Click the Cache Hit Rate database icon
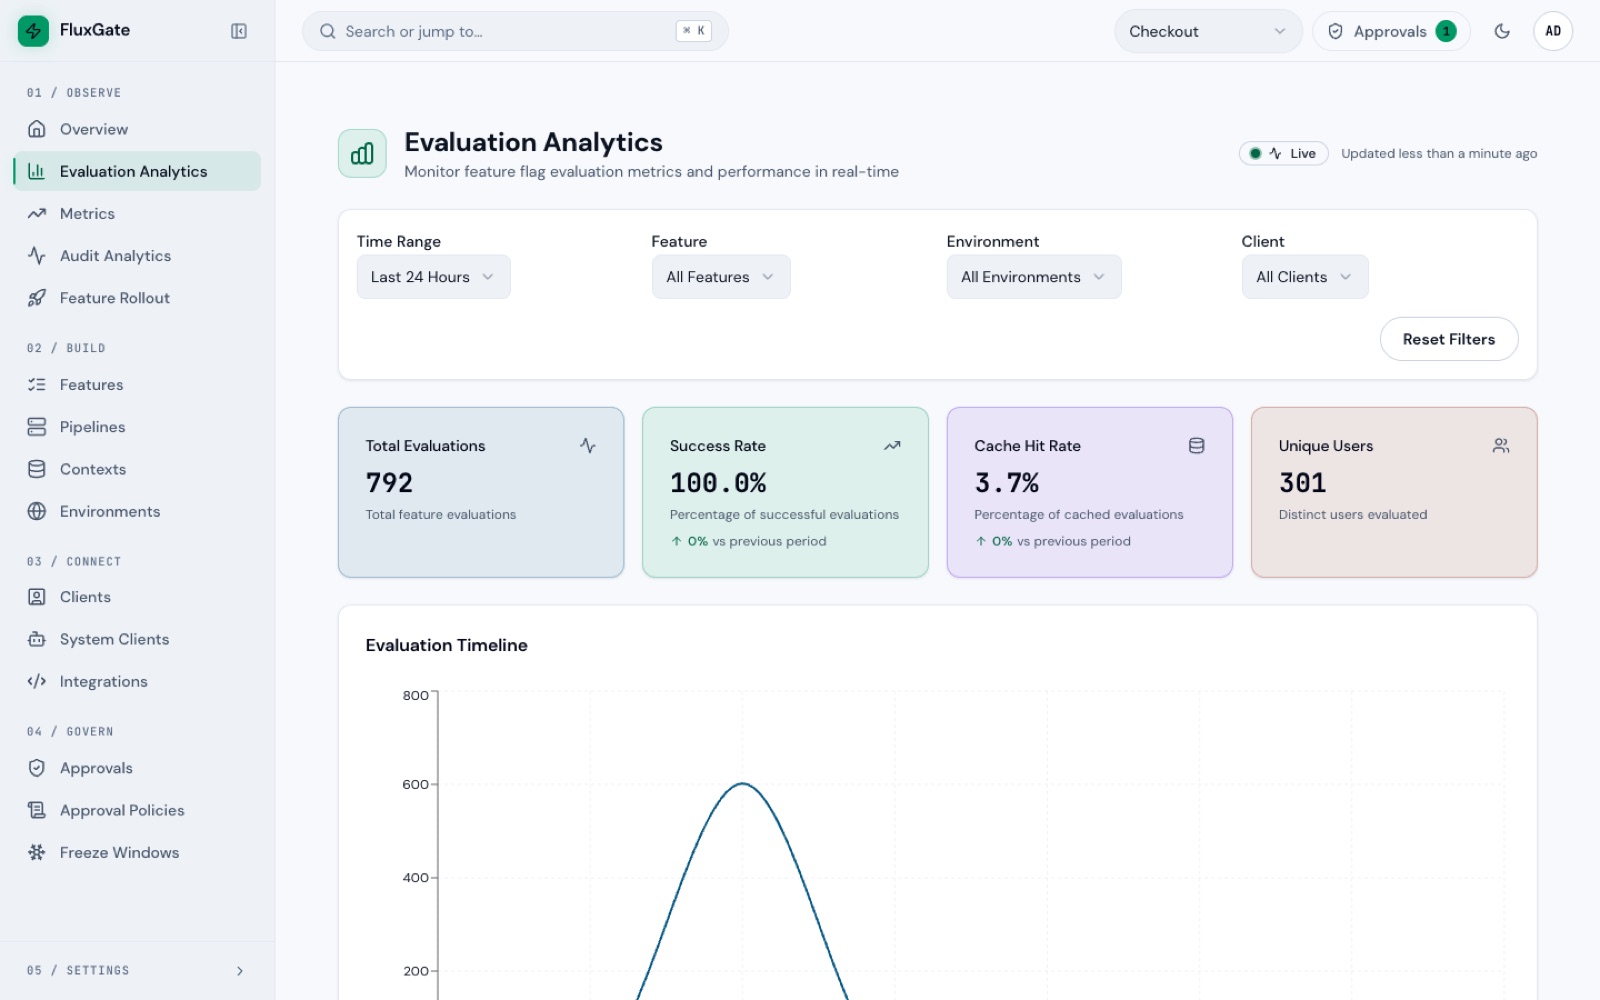The height and width of the screenshot is (1000, 1600). (x=1196, y=446)
